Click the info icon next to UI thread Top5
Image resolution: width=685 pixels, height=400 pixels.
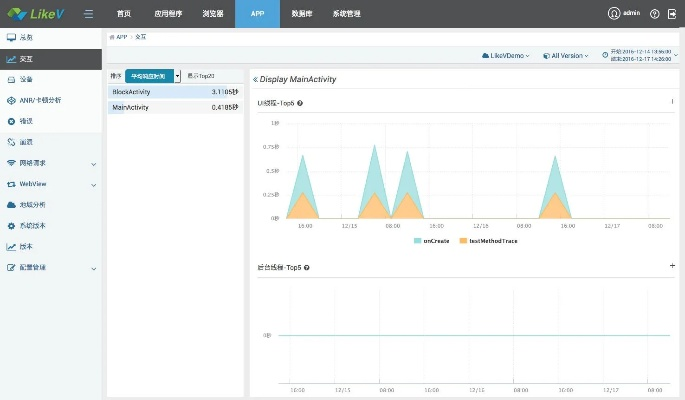pyautogui.click(x=300, y=103)
